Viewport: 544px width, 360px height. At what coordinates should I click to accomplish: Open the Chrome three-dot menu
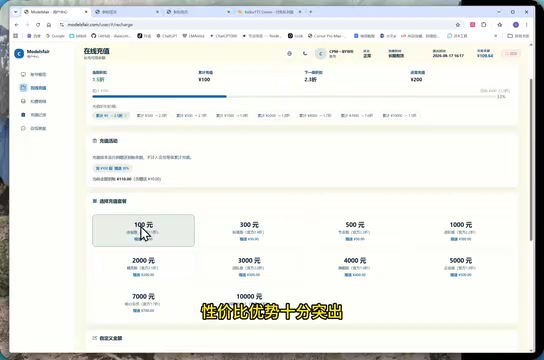pyautogui.click(x=526, y=25)
